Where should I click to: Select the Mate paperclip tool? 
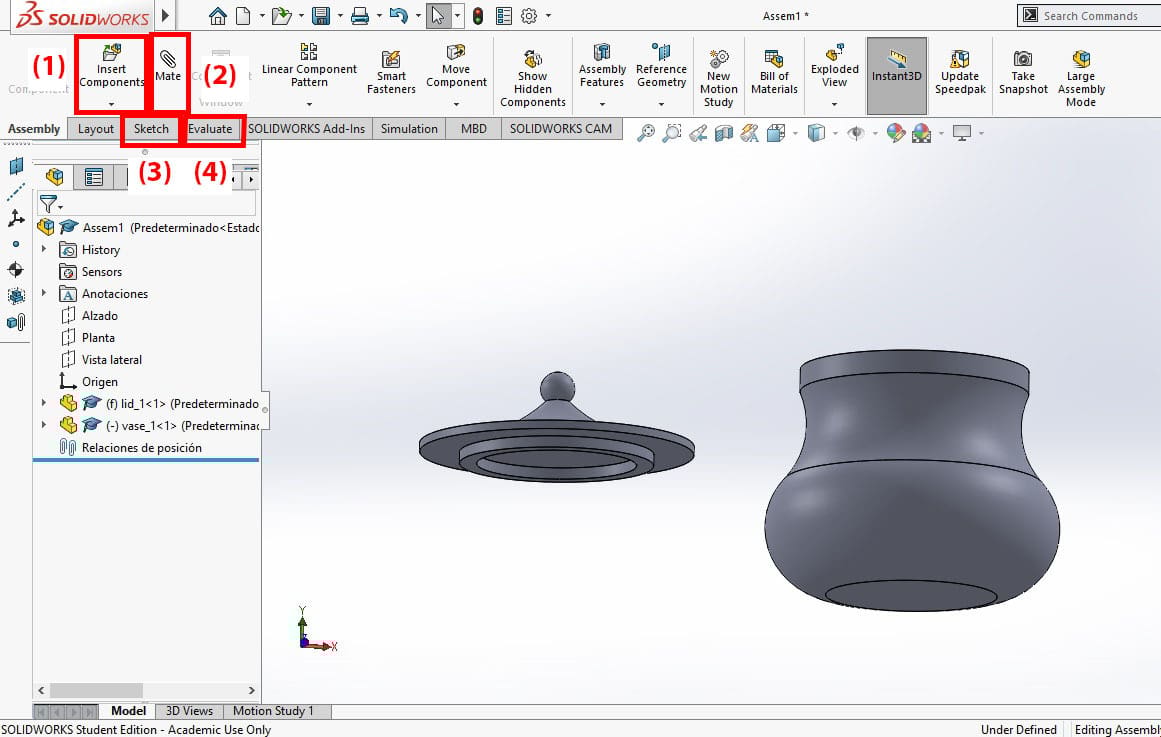pos(168,65)
